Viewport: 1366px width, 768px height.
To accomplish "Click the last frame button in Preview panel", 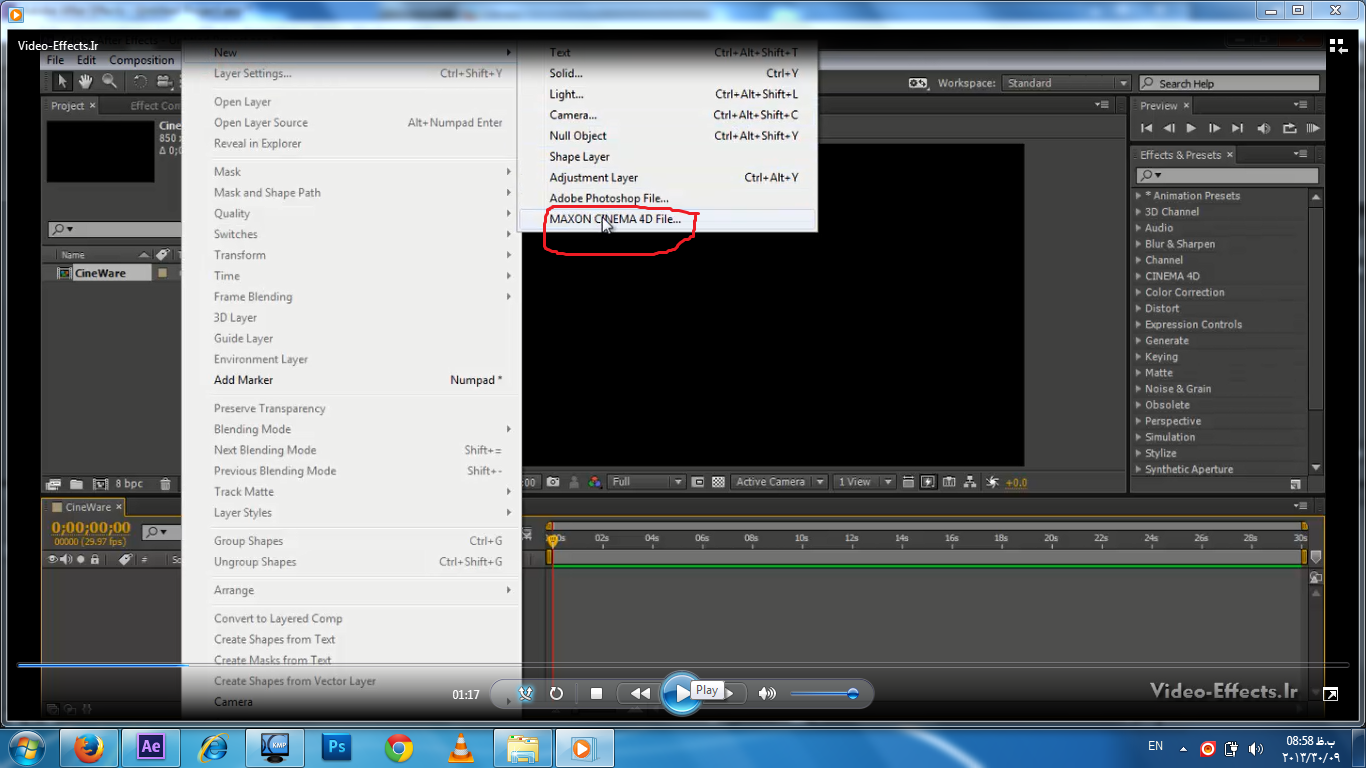I will [x=1237, y=128].
